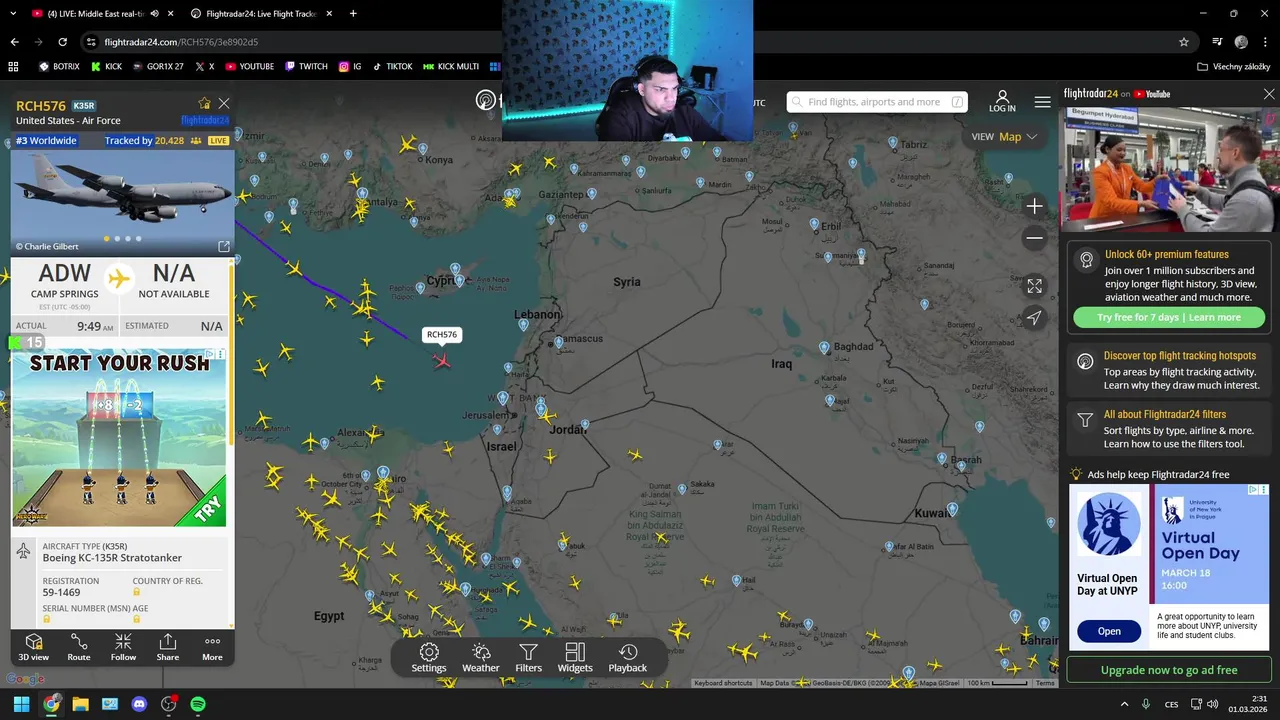Click the ADW Camp Springs origin airport
This screenshot has width=1280, height=720.
click(x=65, y=280)
